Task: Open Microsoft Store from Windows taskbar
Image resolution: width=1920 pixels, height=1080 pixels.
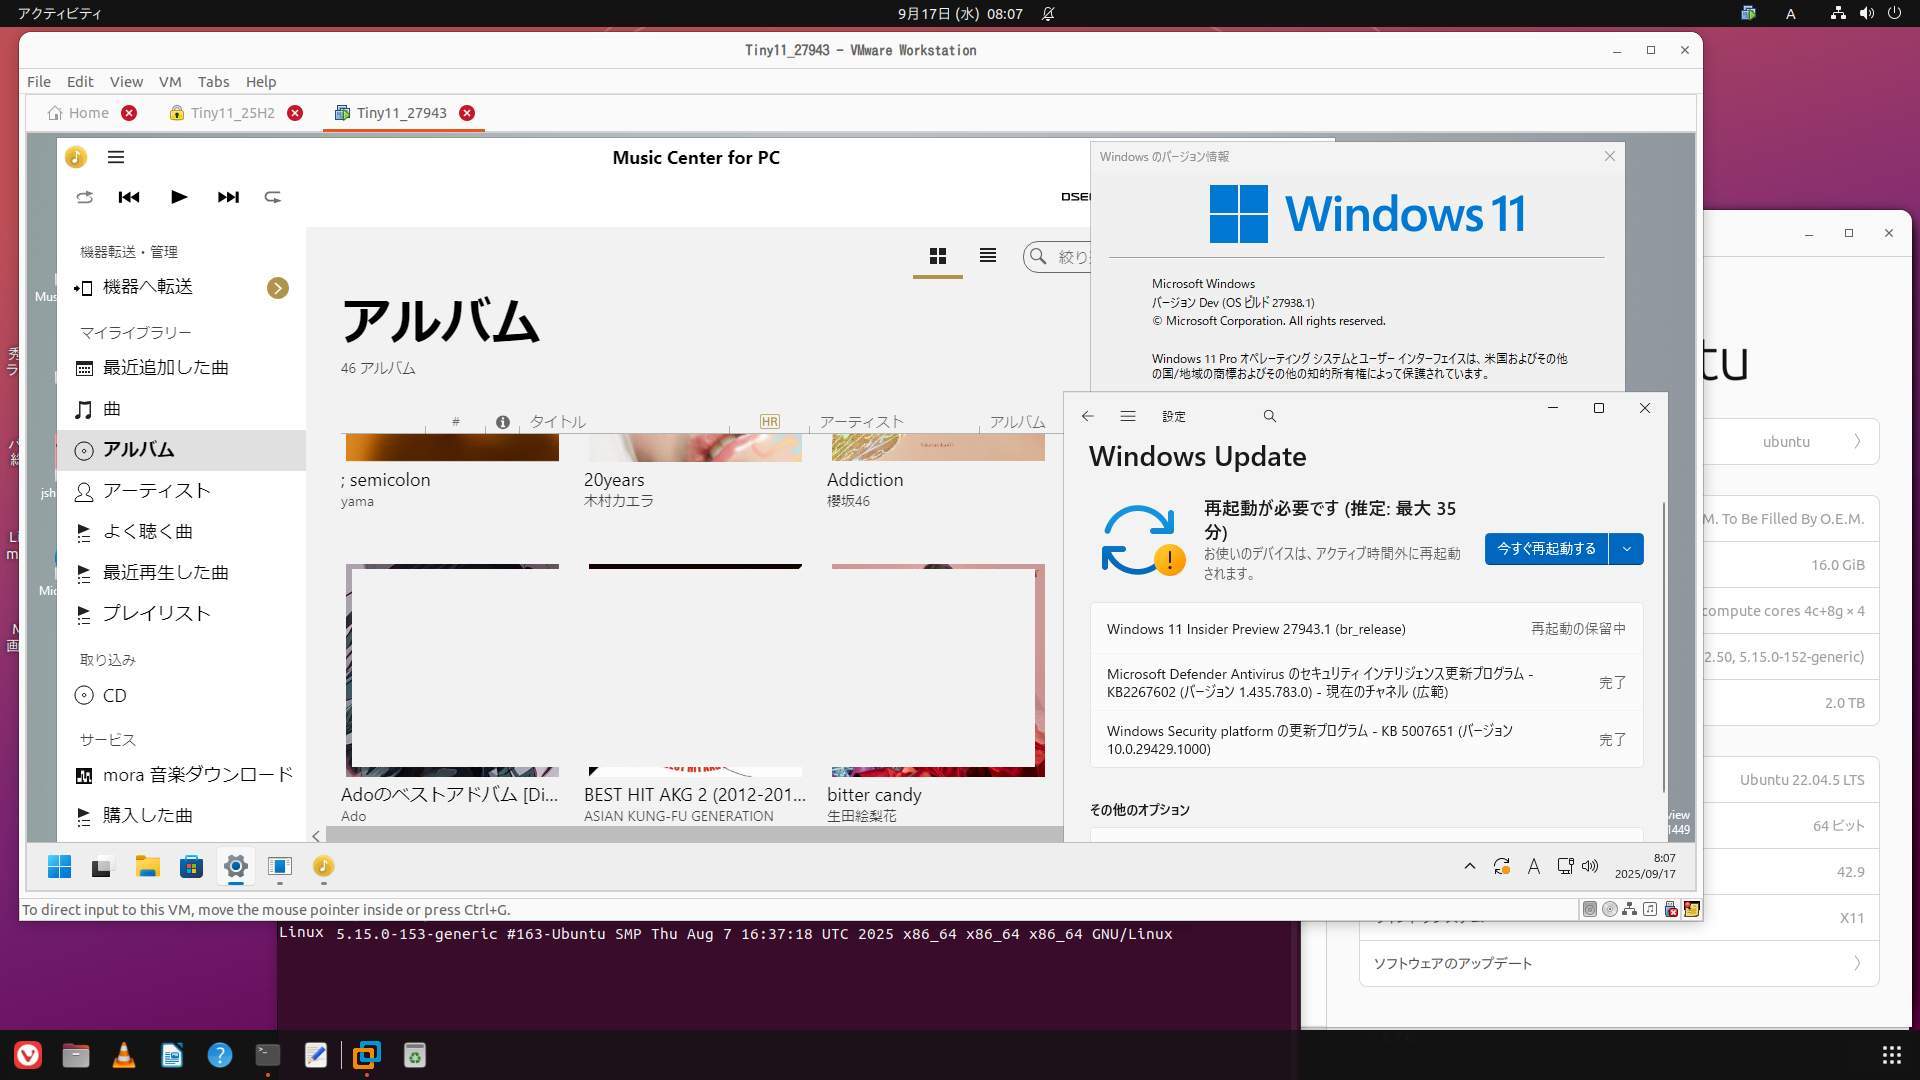Action: pos(191,867)
